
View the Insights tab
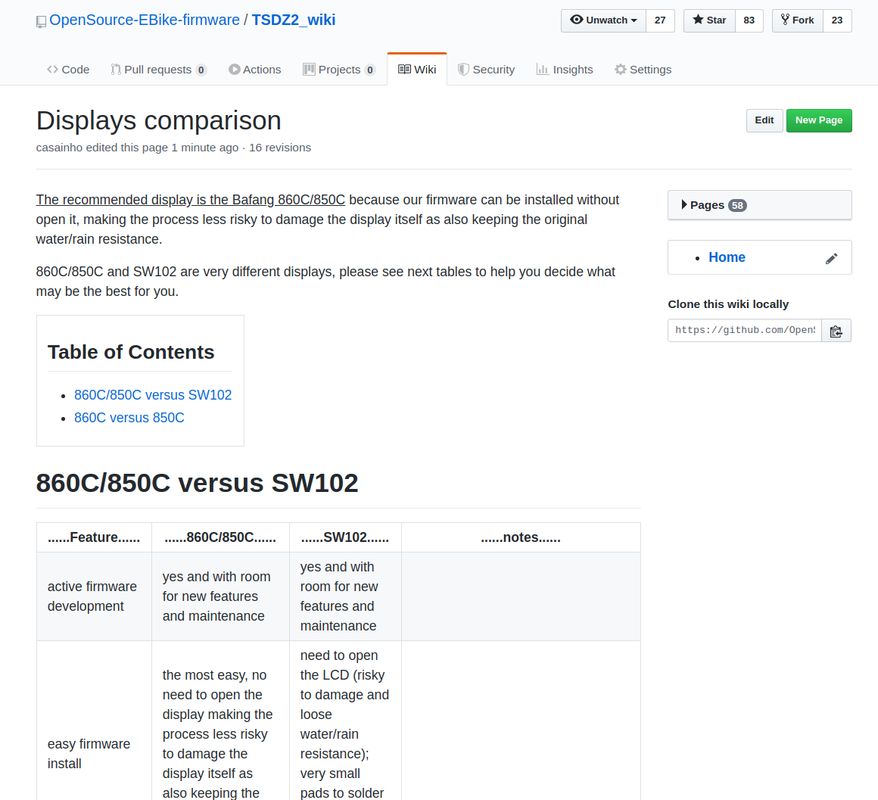(x=564, y=69)
